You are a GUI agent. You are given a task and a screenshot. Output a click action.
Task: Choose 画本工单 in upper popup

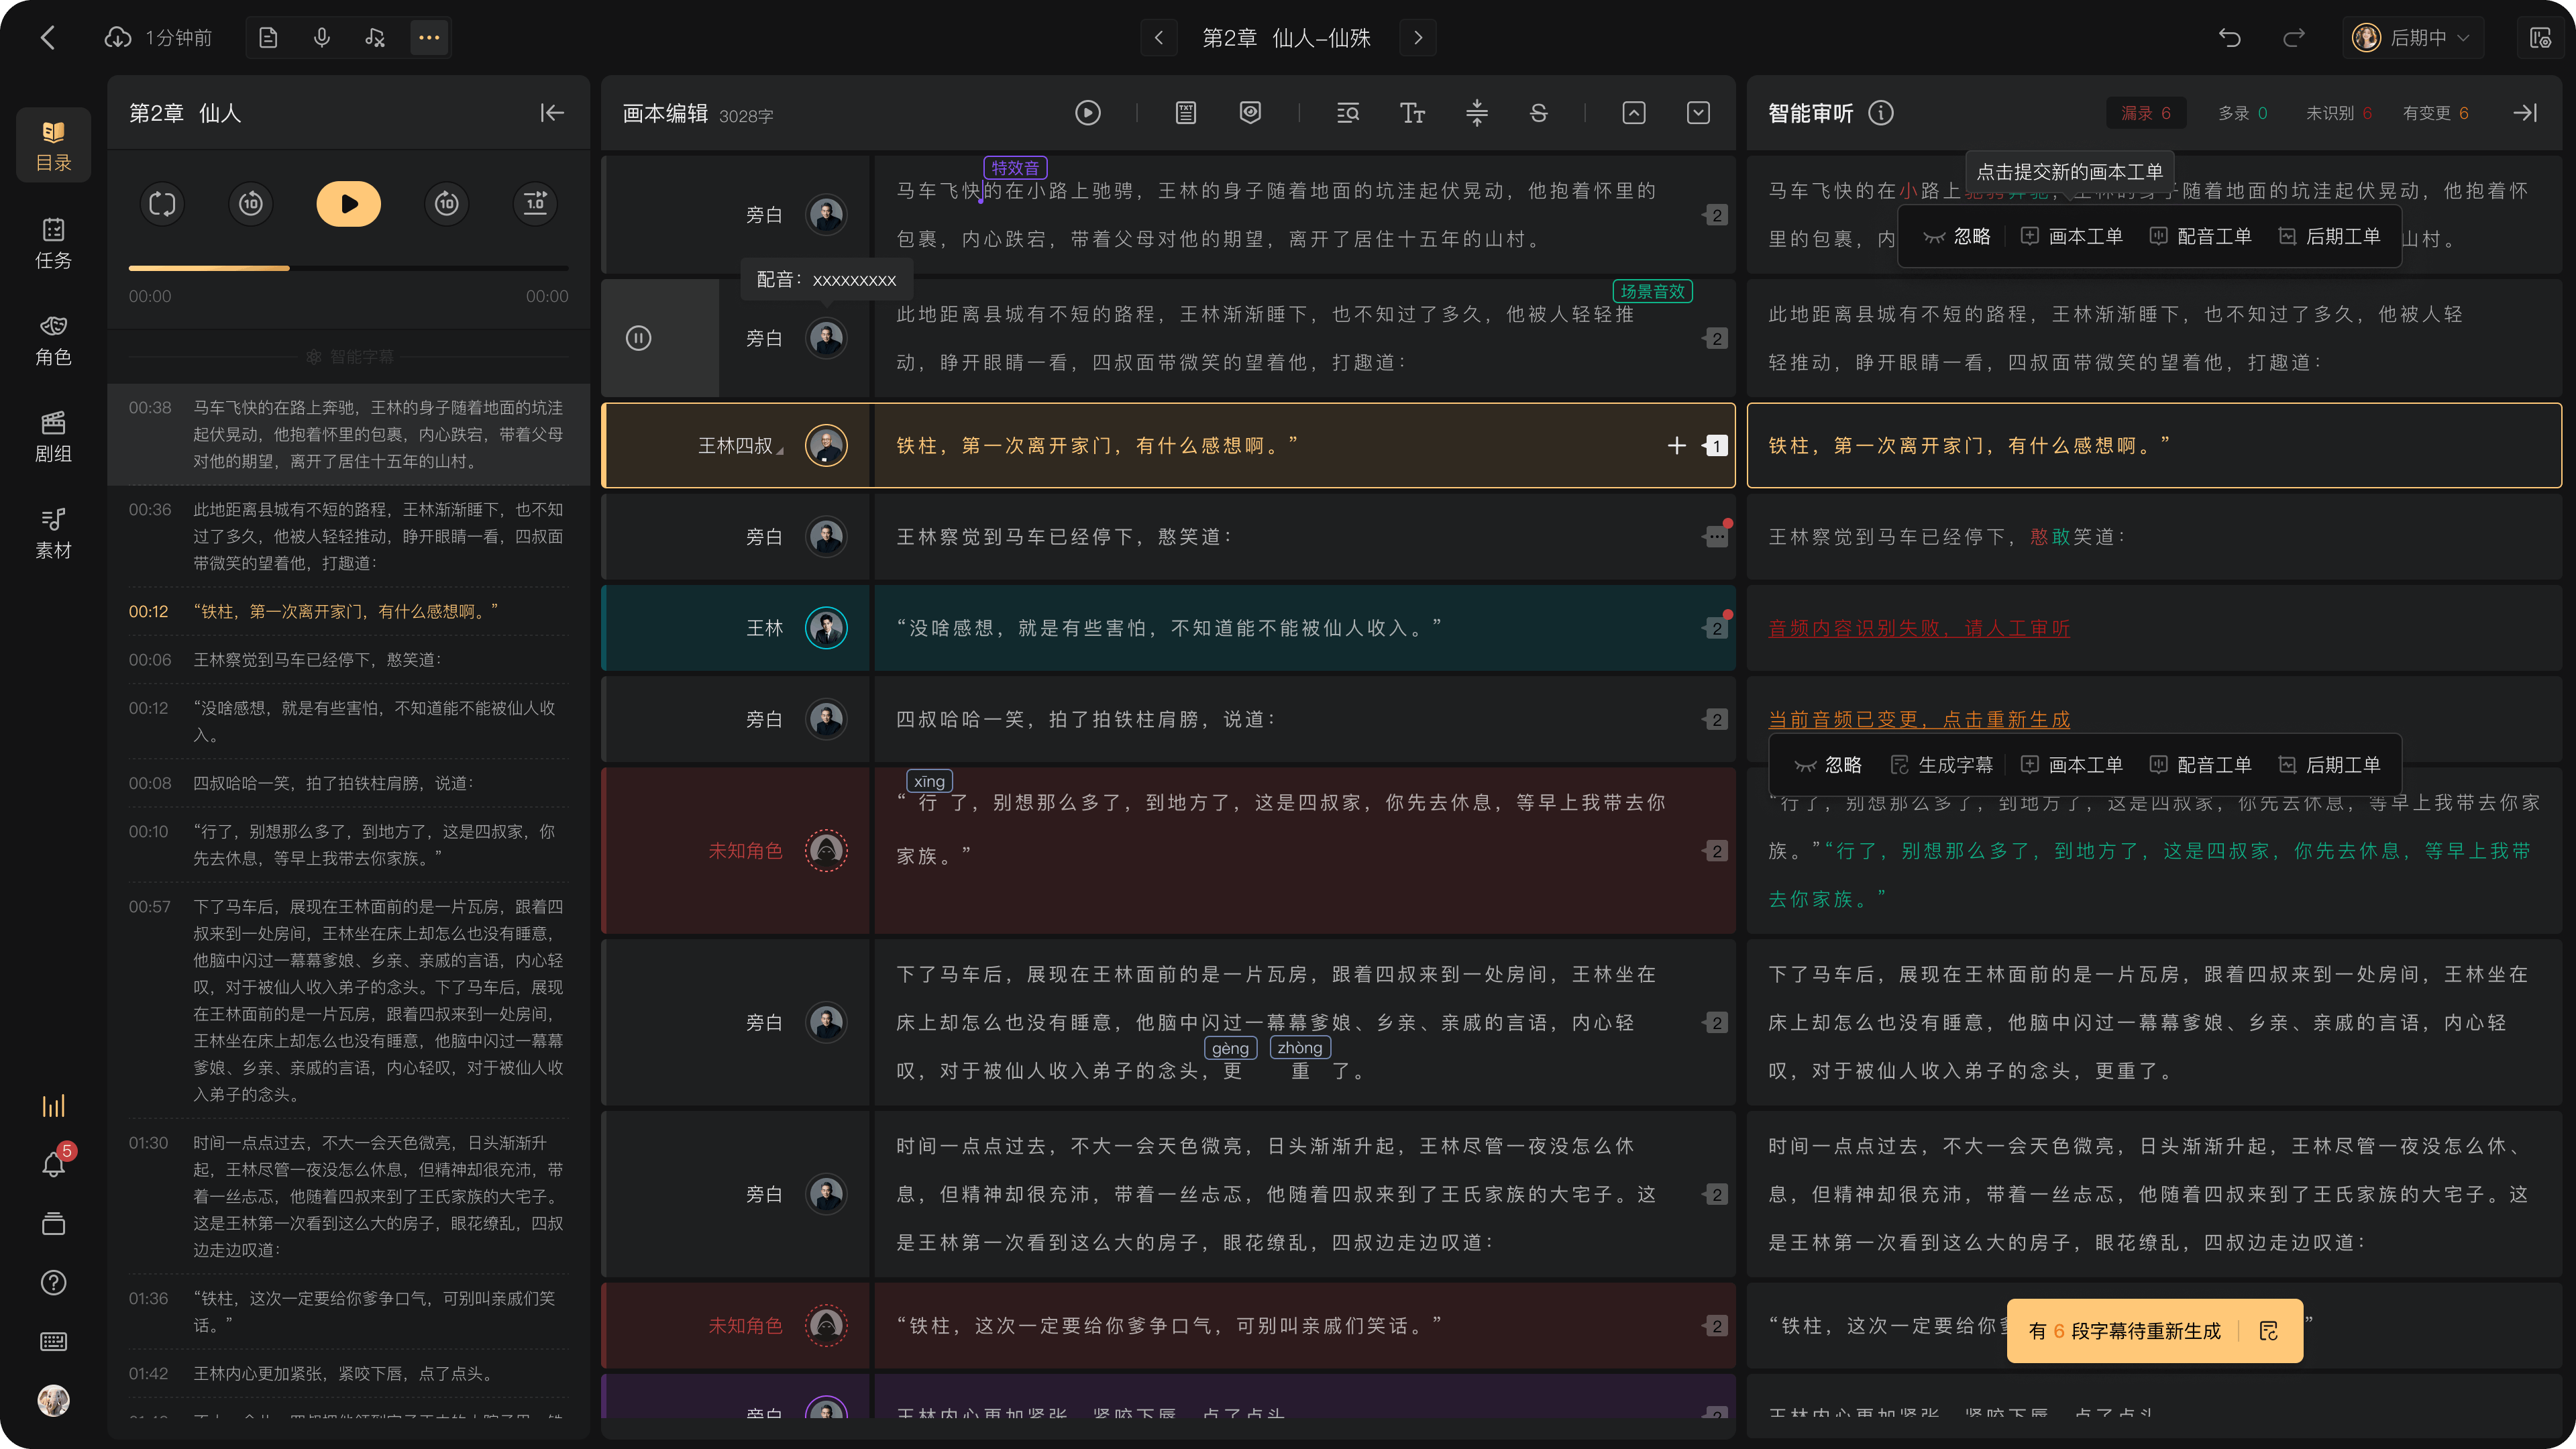[2071, 237]
